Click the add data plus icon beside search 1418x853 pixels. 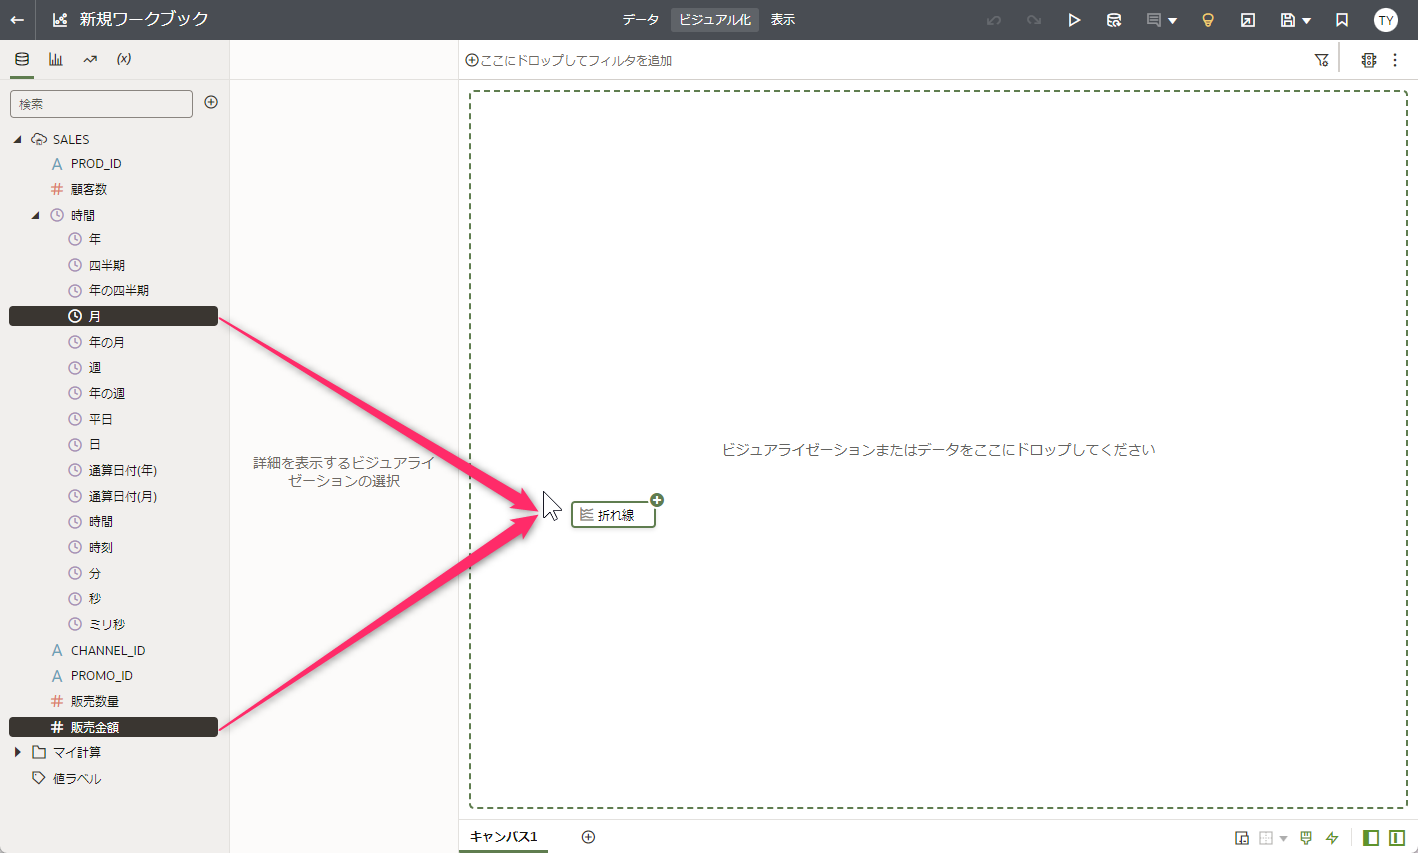coord(211,102)
